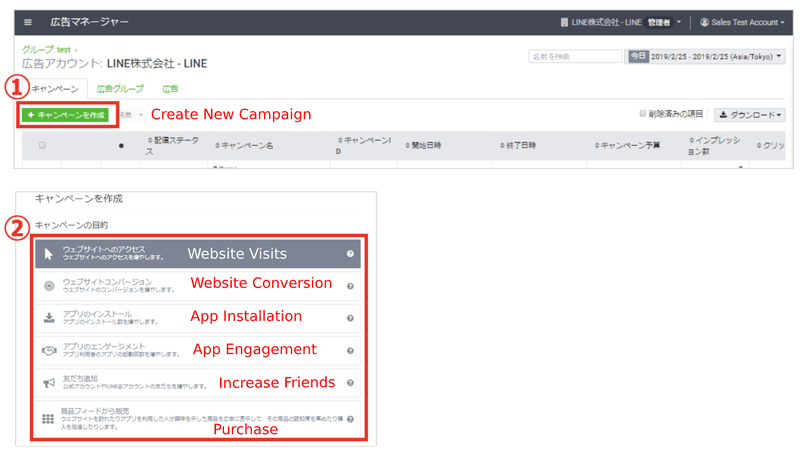Click the download icon in ダウンロード button

point(723,115)
